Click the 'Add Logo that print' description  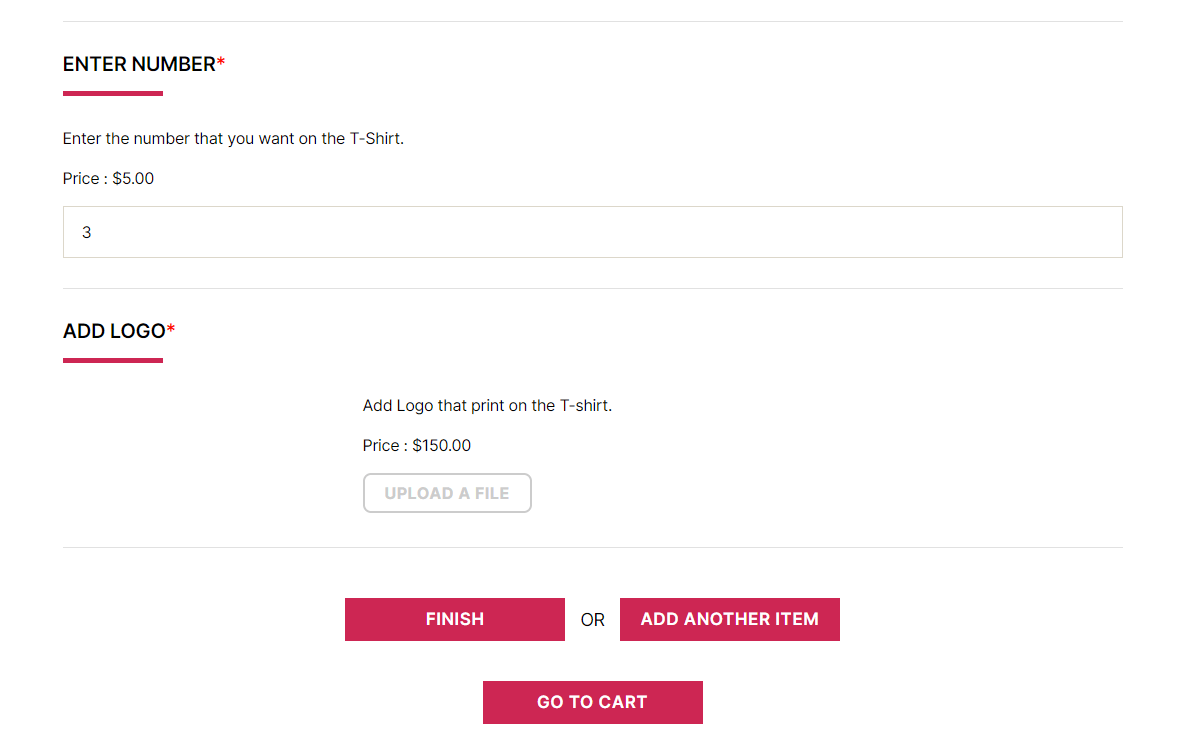[487, 406]
